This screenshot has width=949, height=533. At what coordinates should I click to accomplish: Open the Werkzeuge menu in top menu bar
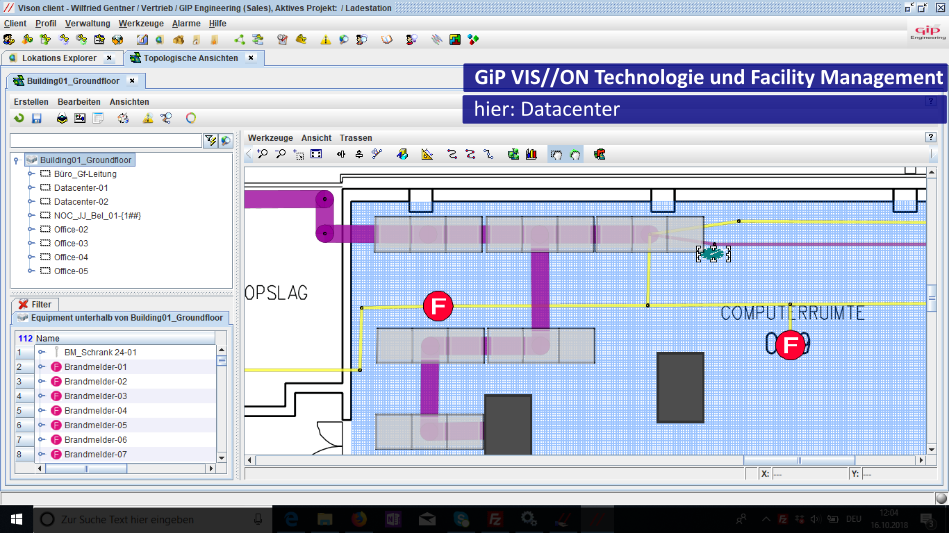141,23
